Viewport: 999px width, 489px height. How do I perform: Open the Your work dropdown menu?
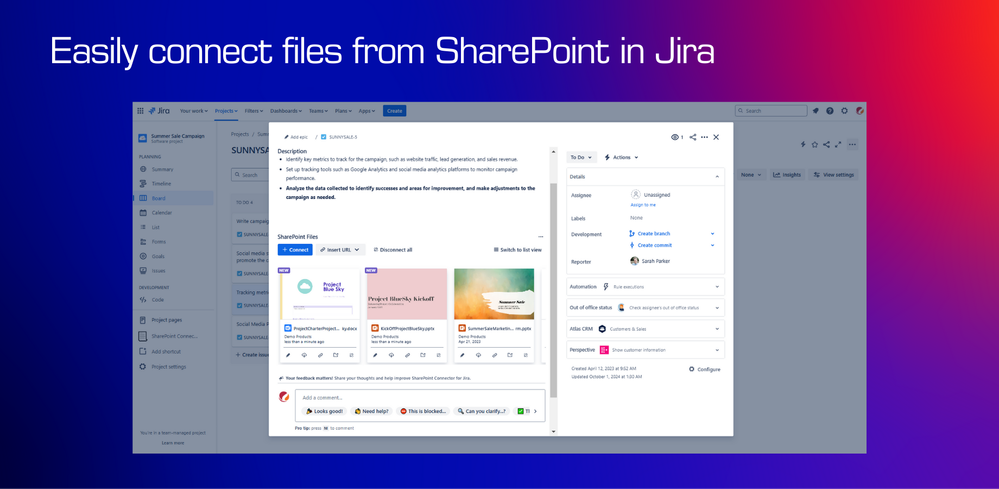pos(194,111)
